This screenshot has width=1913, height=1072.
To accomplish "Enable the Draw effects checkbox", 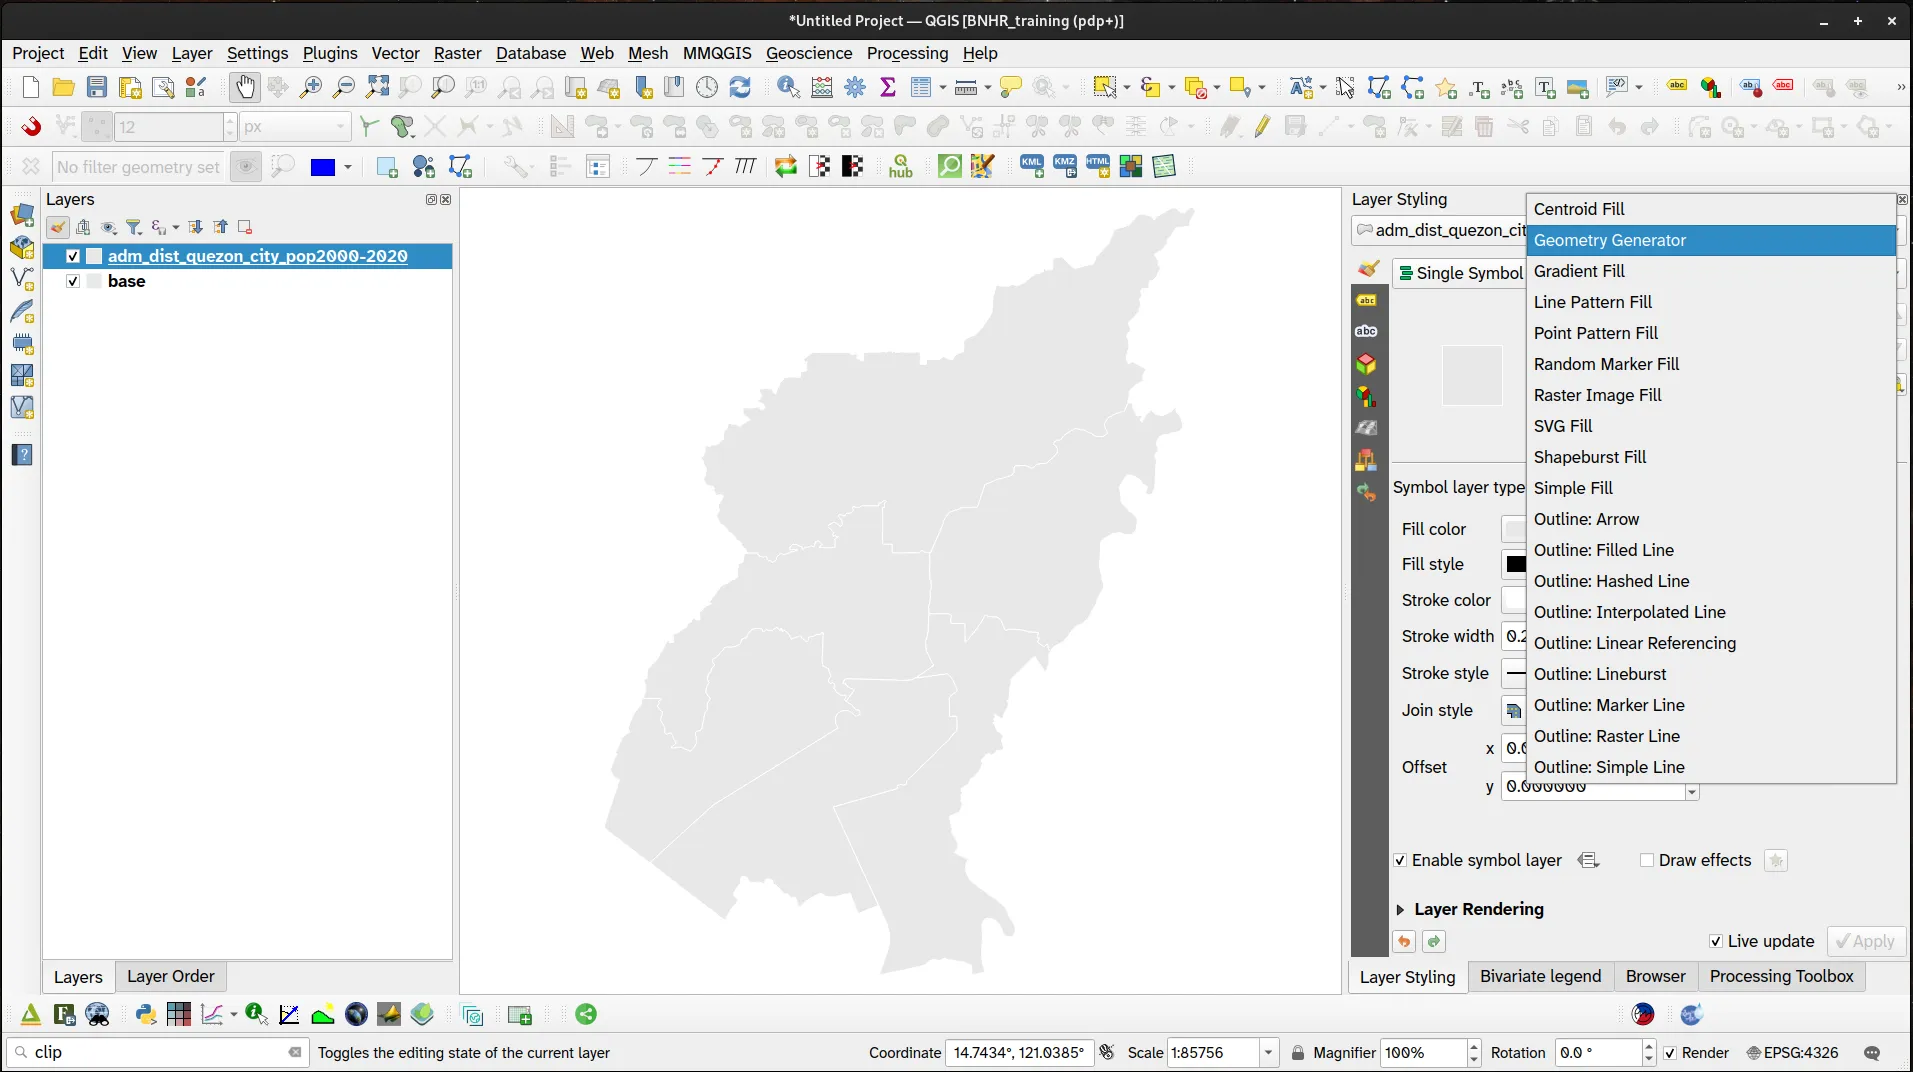I will 1647,861.
